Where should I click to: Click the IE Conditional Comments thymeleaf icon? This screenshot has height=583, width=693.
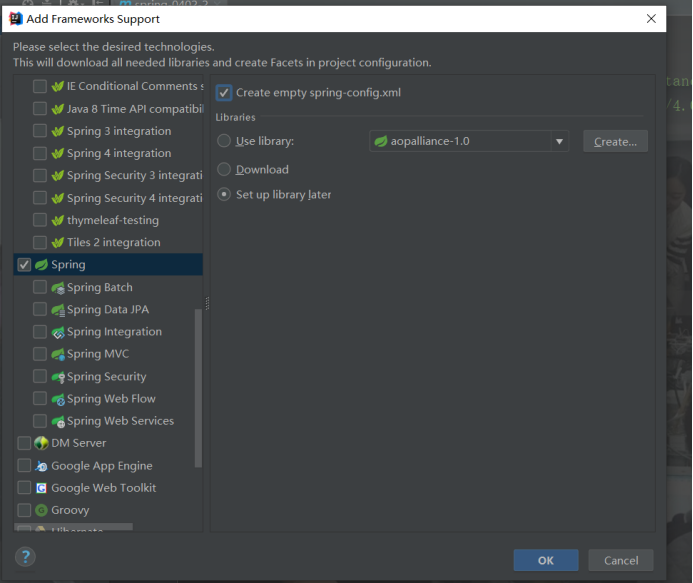[57, 86]
